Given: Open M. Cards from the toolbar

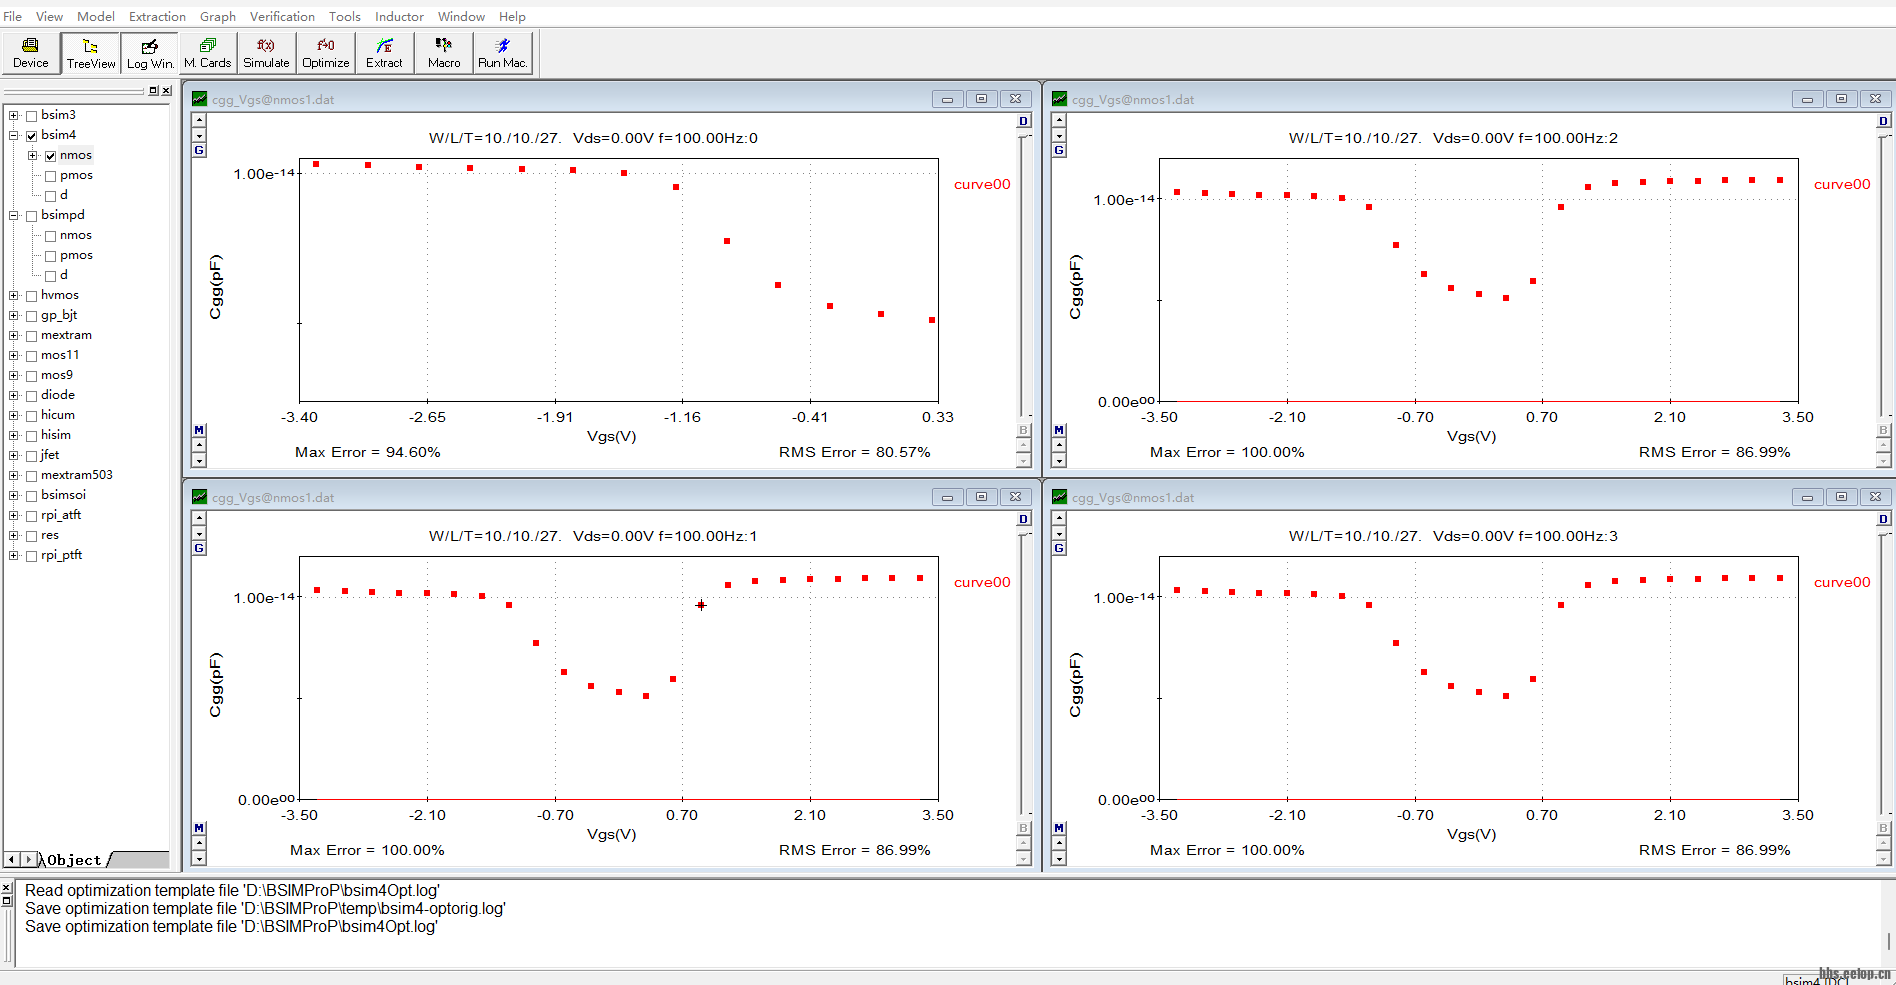Looking at the screenshot, I should (208, 53).
